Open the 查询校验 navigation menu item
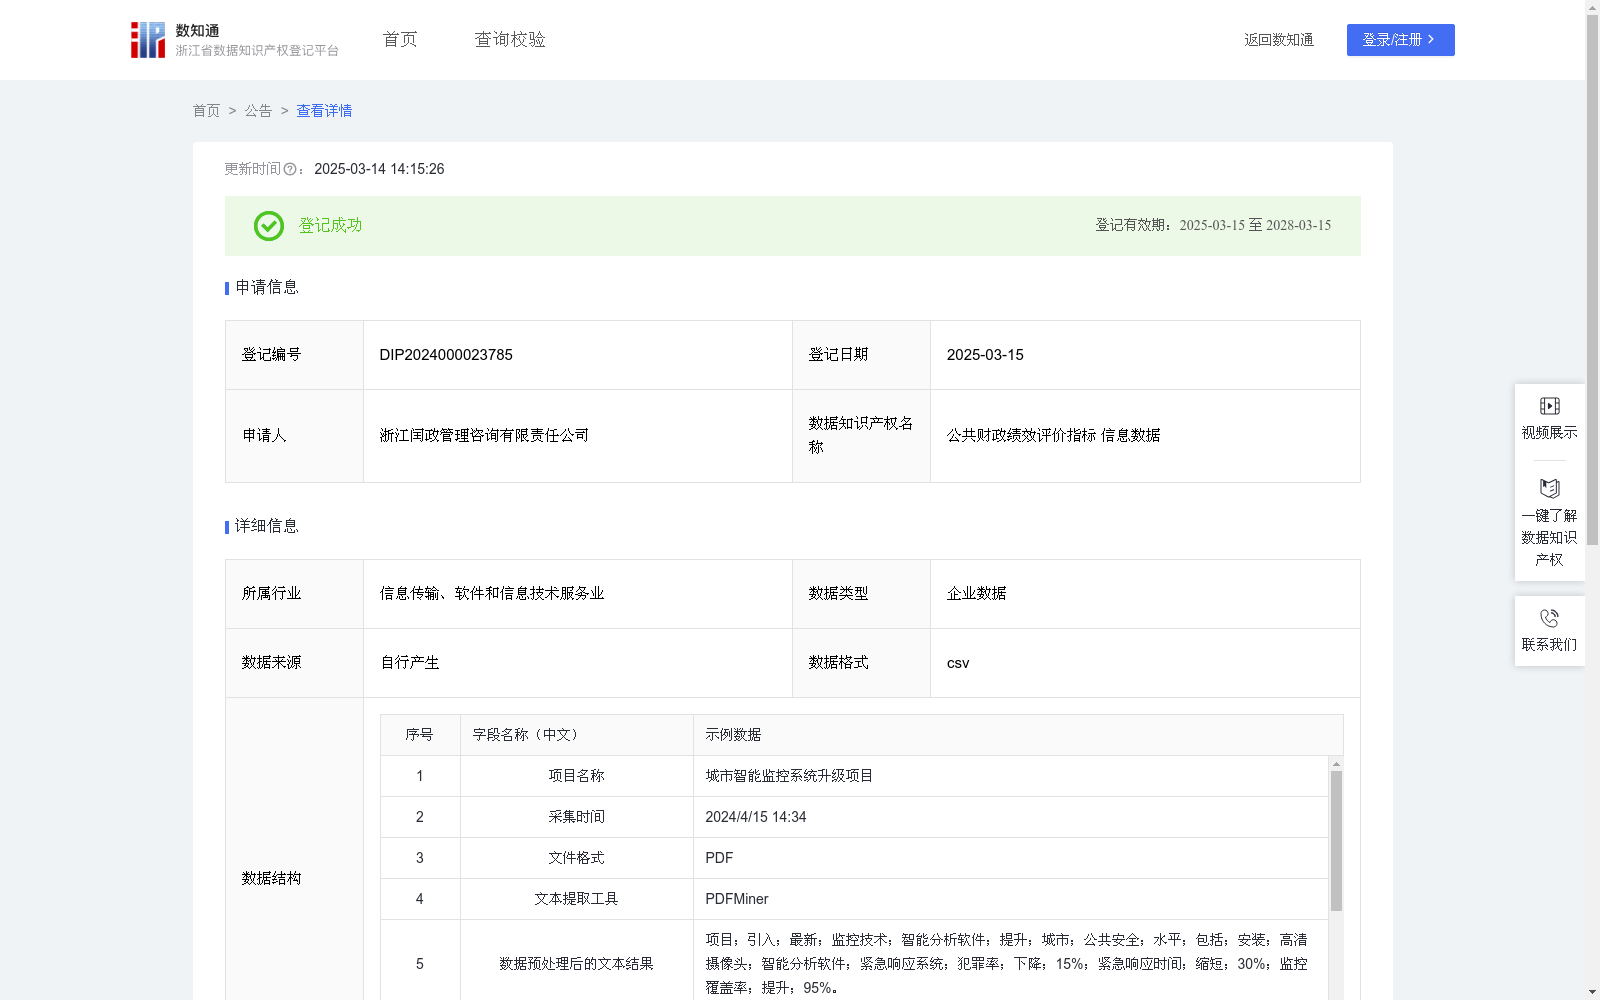The image size is (1600, 1000). 510,40
